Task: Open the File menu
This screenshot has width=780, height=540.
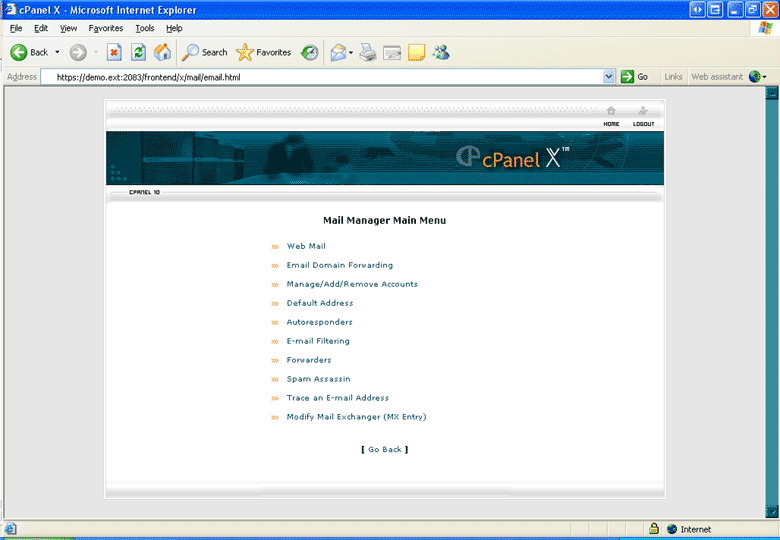Action: coord(16,28)
